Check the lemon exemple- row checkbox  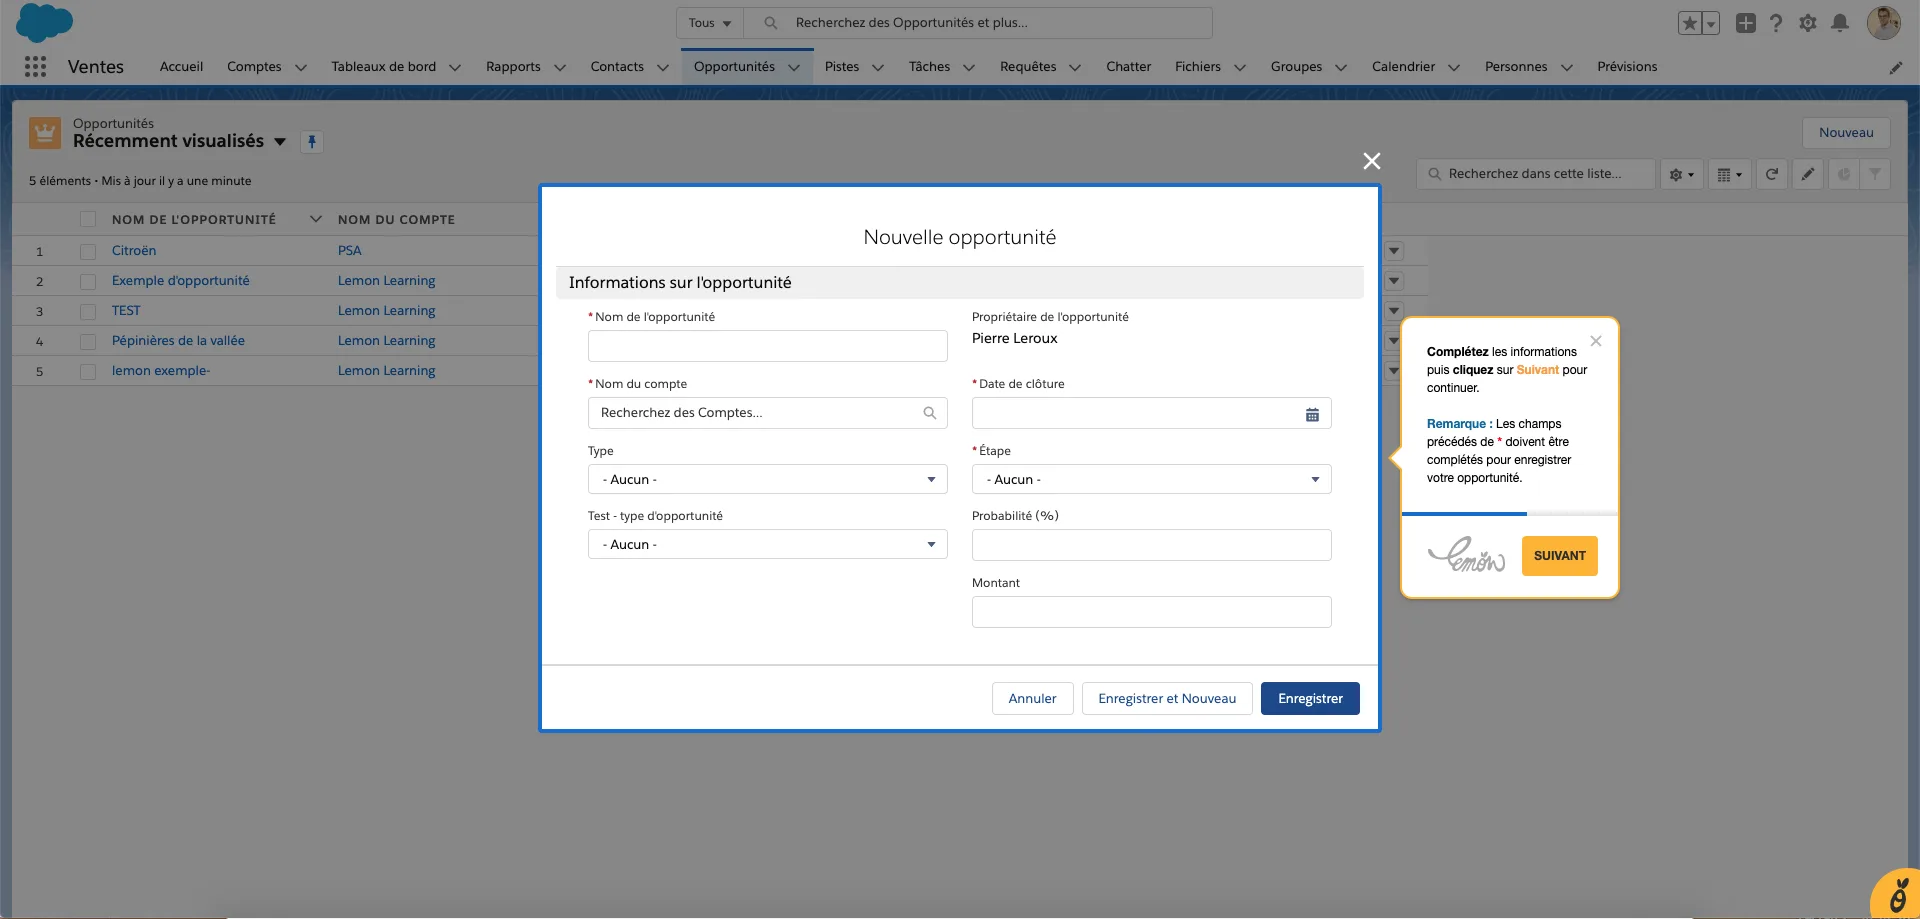point(88,372)
